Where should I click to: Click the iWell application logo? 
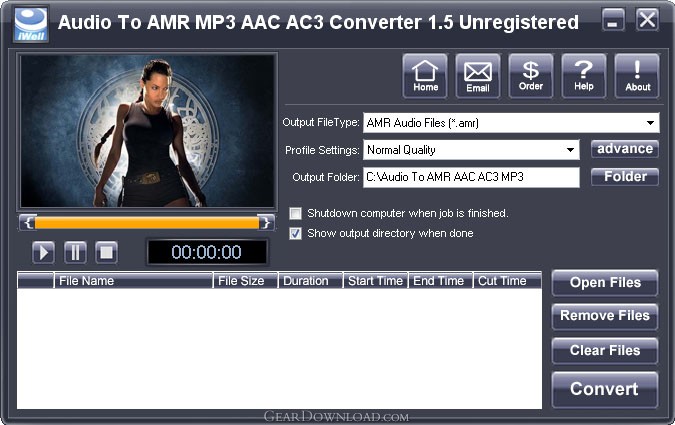[31, 25]
